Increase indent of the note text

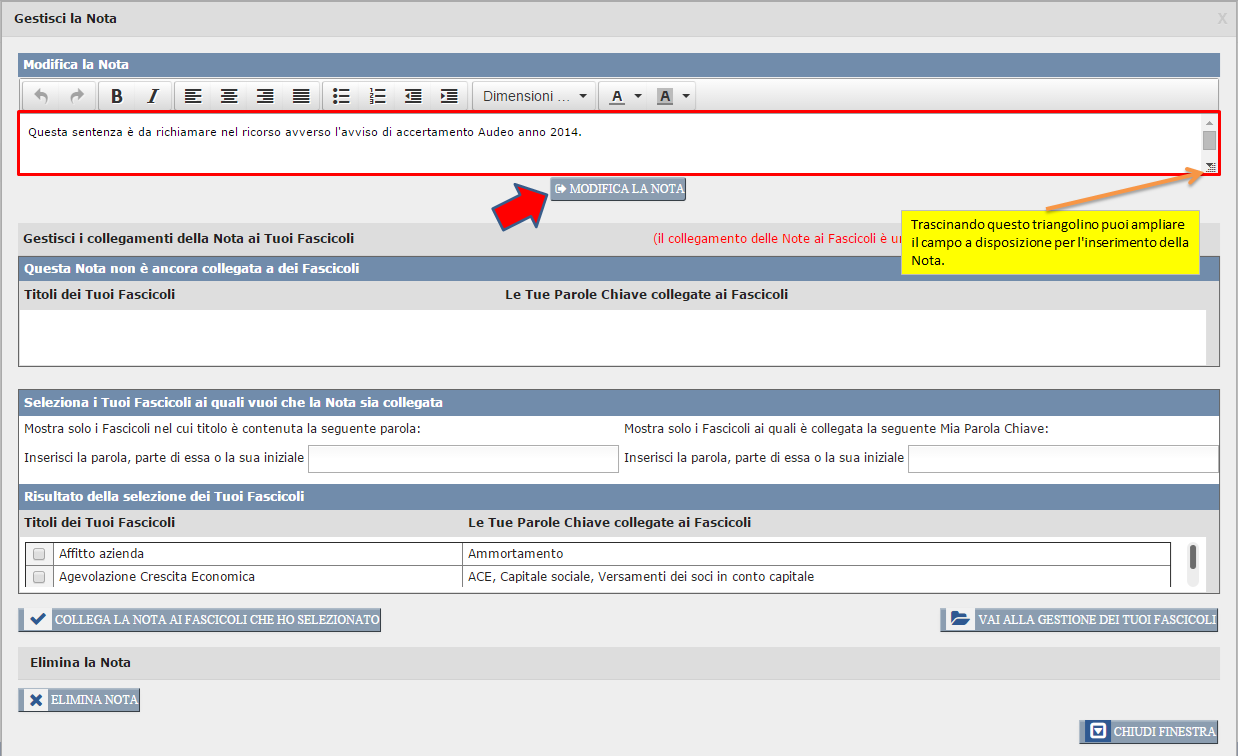point(449,96)
